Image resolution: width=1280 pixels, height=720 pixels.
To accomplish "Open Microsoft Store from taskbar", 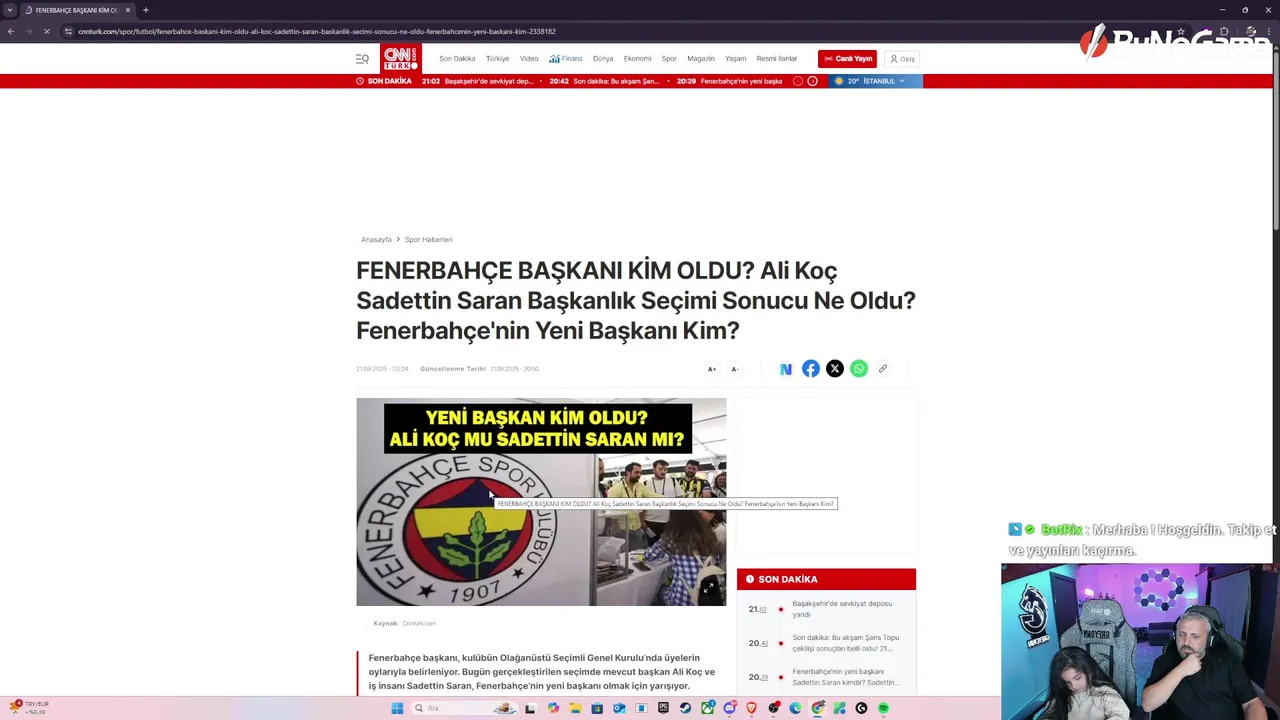I will pos(597,708).
